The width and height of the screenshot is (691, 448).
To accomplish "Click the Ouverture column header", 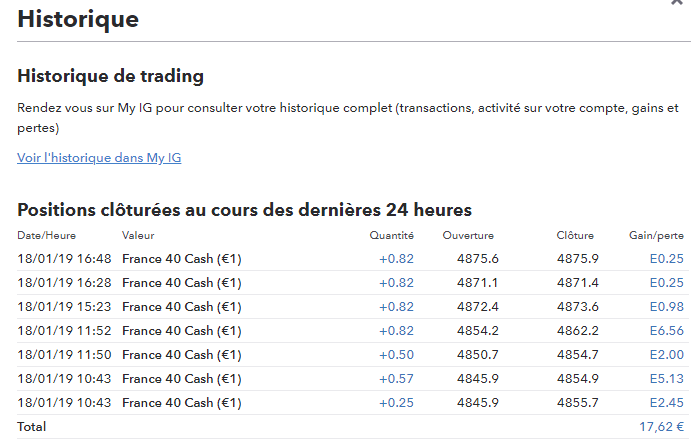I will point(470,236).
